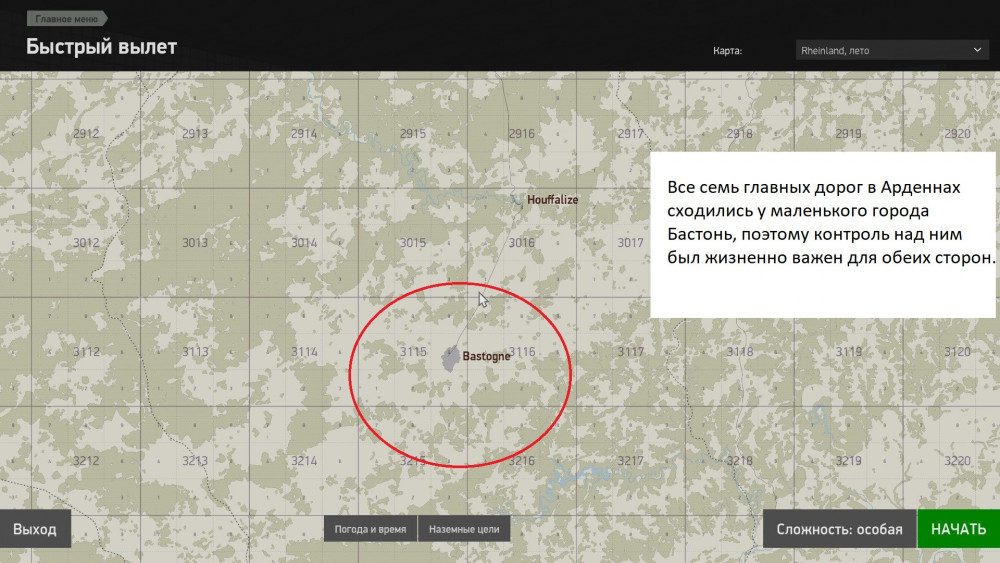Screen dimensions: 1000x563
Task: Click map grid square 3115
Action: [x=413, y=351]
